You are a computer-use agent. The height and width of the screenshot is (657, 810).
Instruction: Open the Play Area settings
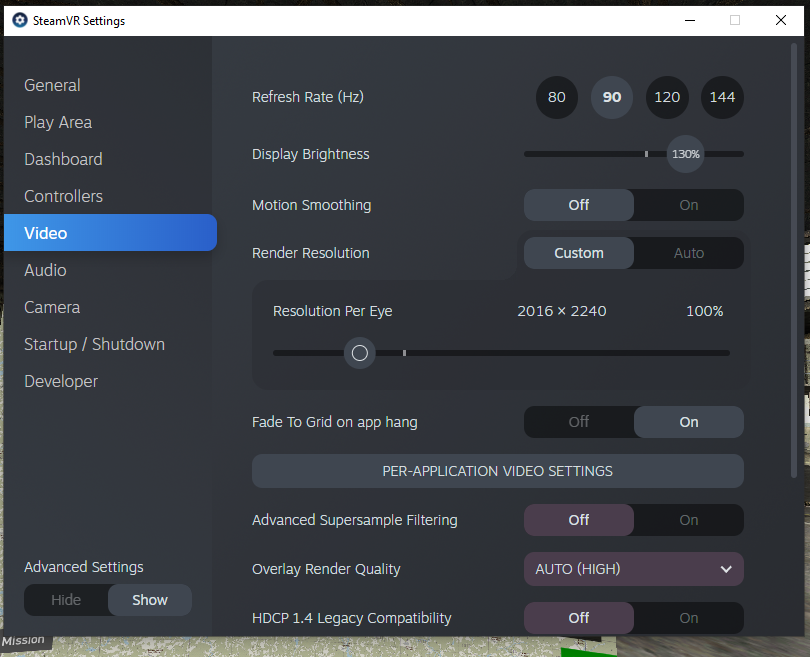pos(58,122)
